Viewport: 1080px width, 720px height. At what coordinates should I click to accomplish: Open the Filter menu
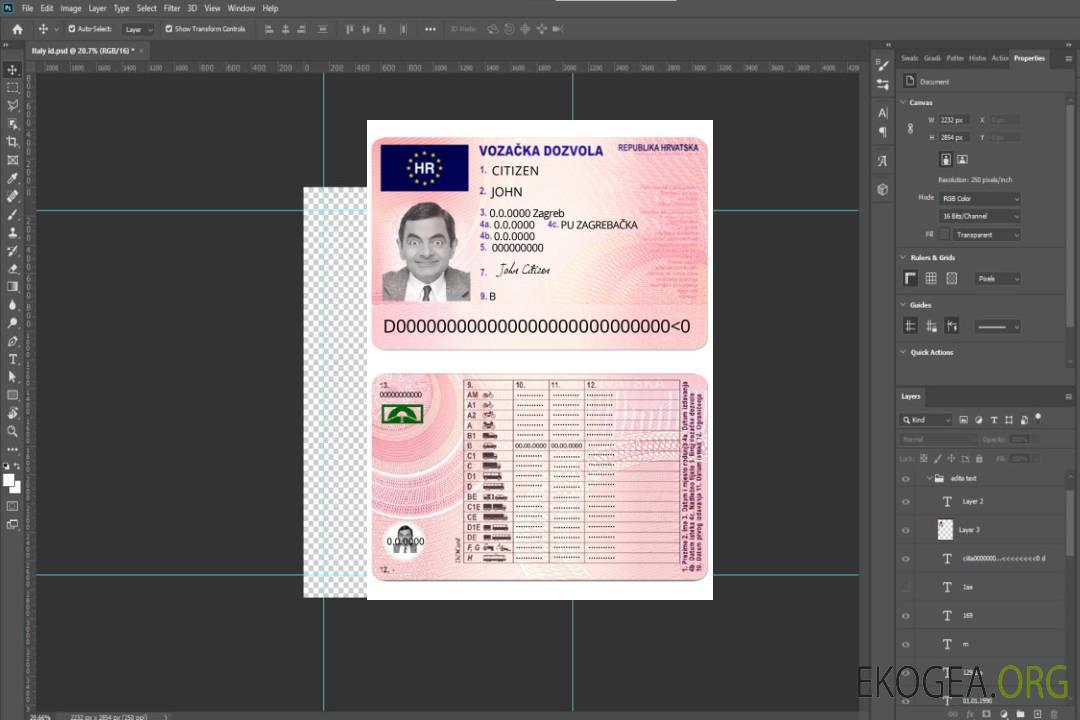click(172, 8)
